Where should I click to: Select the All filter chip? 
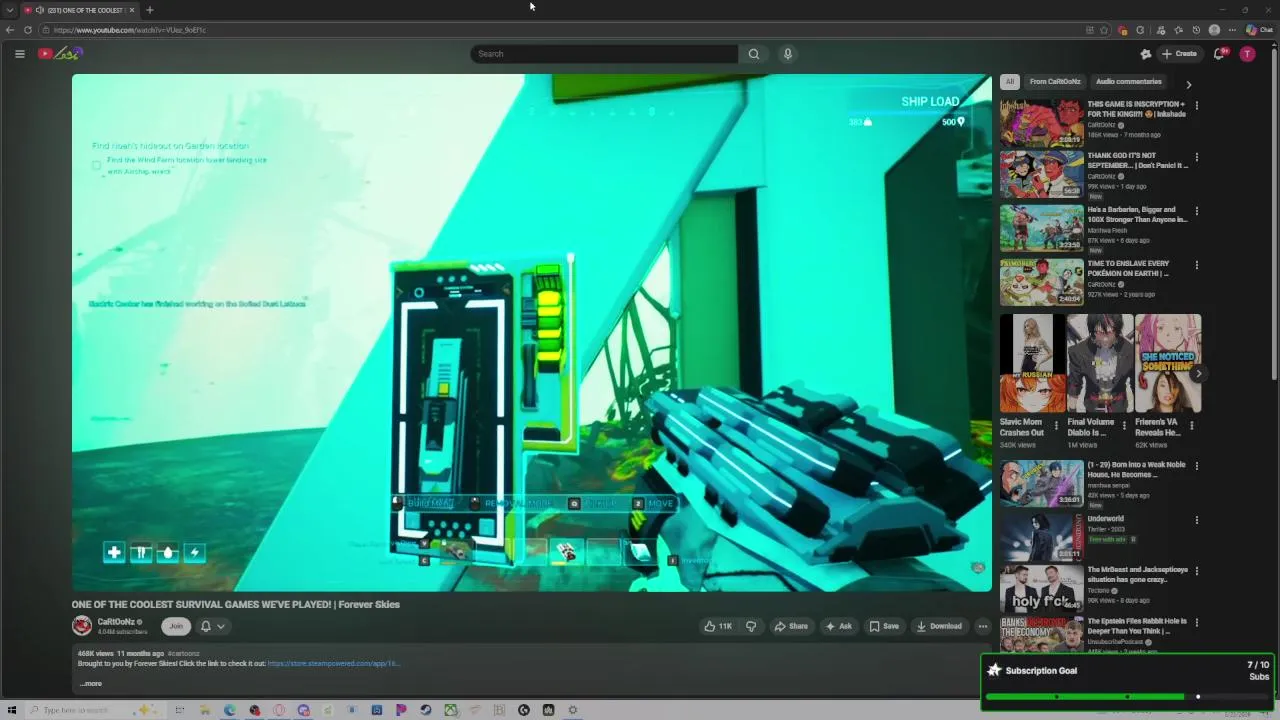(x=1010, y=82)
